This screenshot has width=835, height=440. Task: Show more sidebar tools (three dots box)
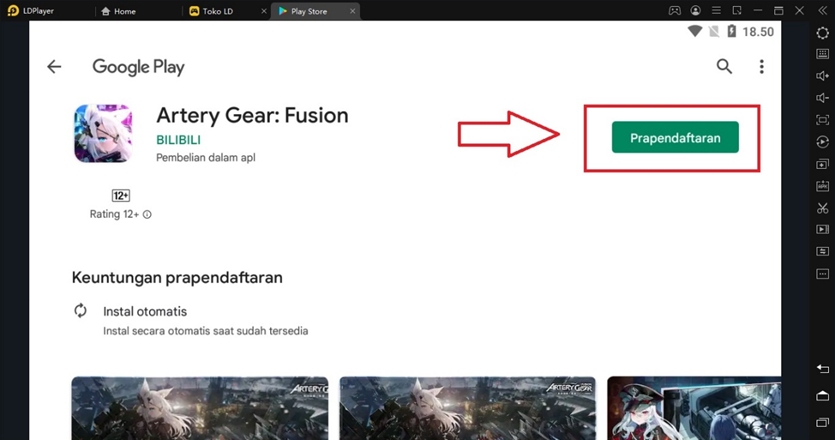822,274
